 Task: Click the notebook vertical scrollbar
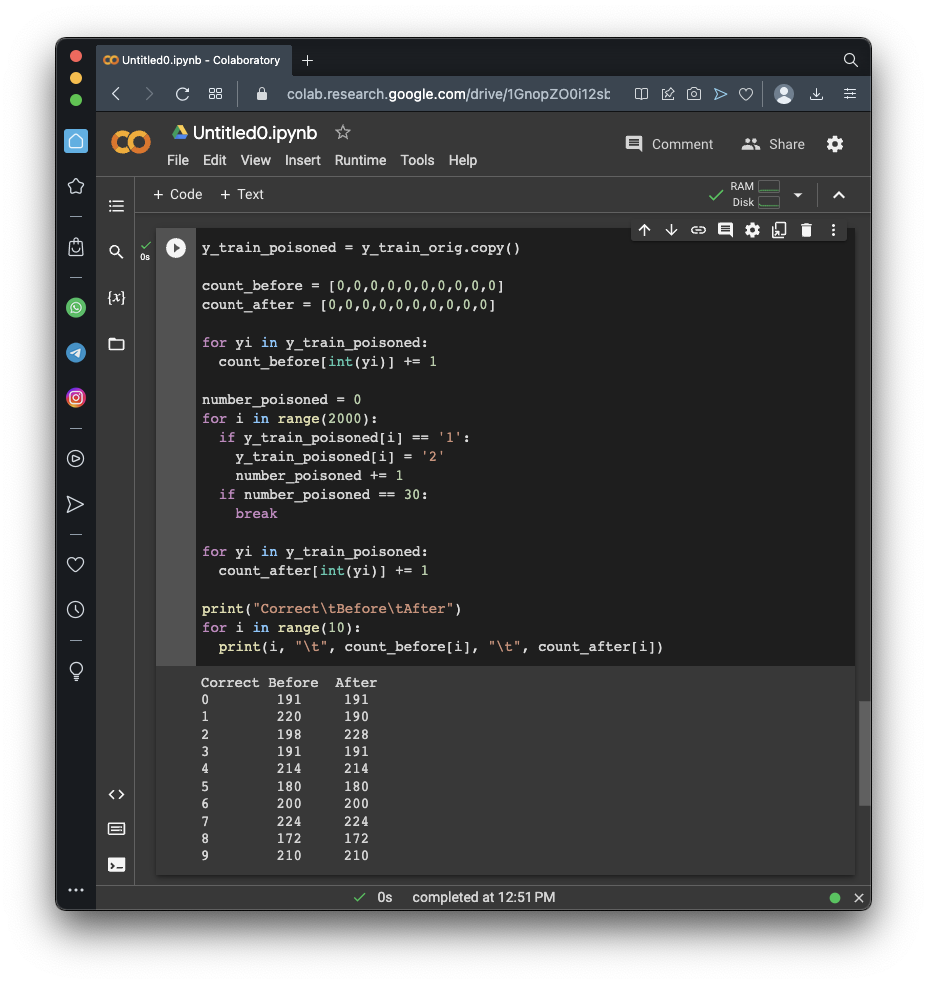865,752
